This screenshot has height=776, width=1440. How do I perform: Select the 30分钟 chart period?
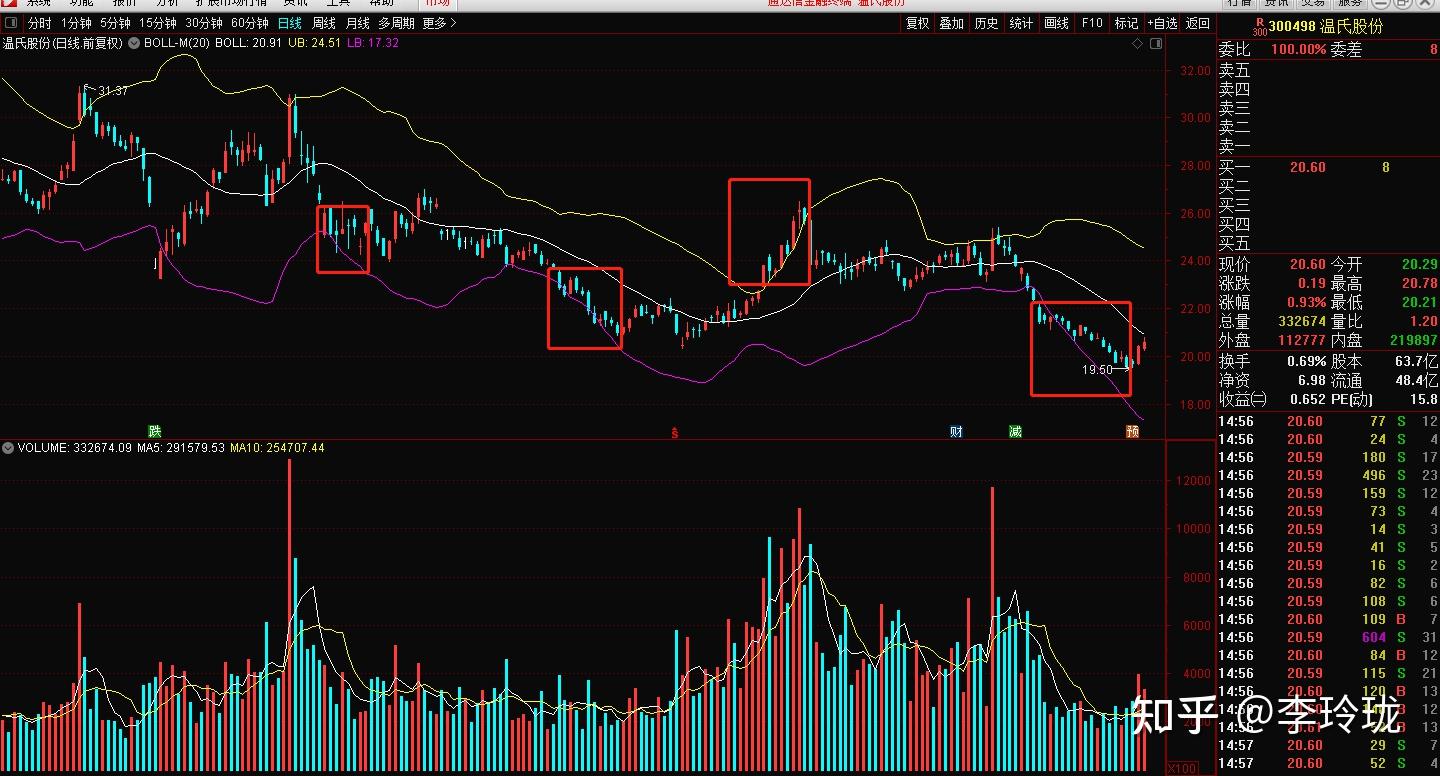(x=204, y=23)
